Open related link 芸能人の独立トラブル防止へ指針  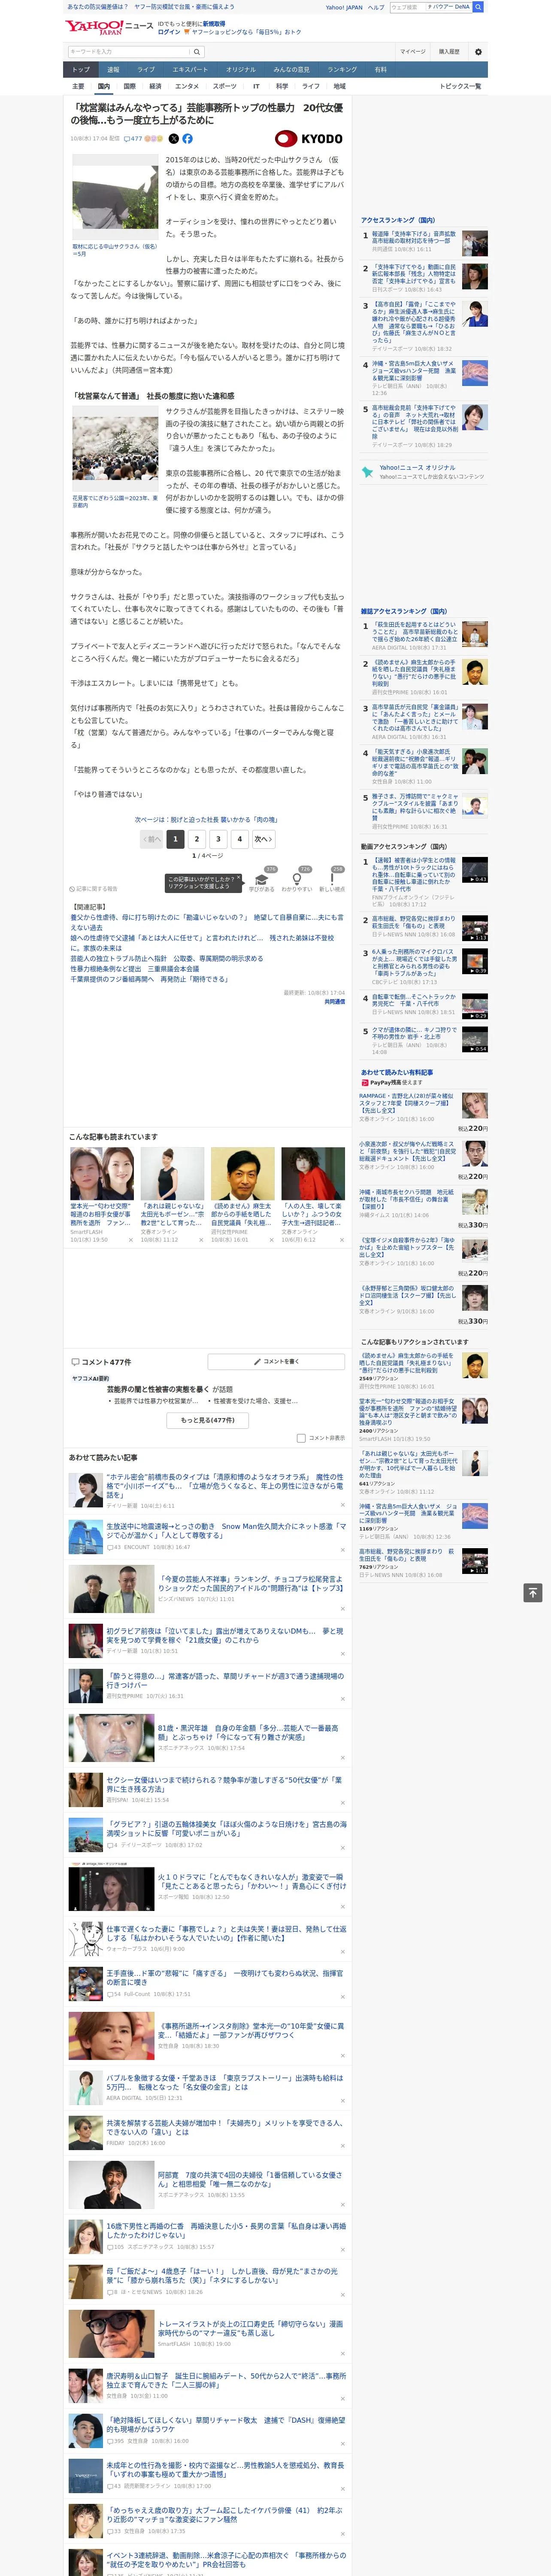click(x=167, y=958)
